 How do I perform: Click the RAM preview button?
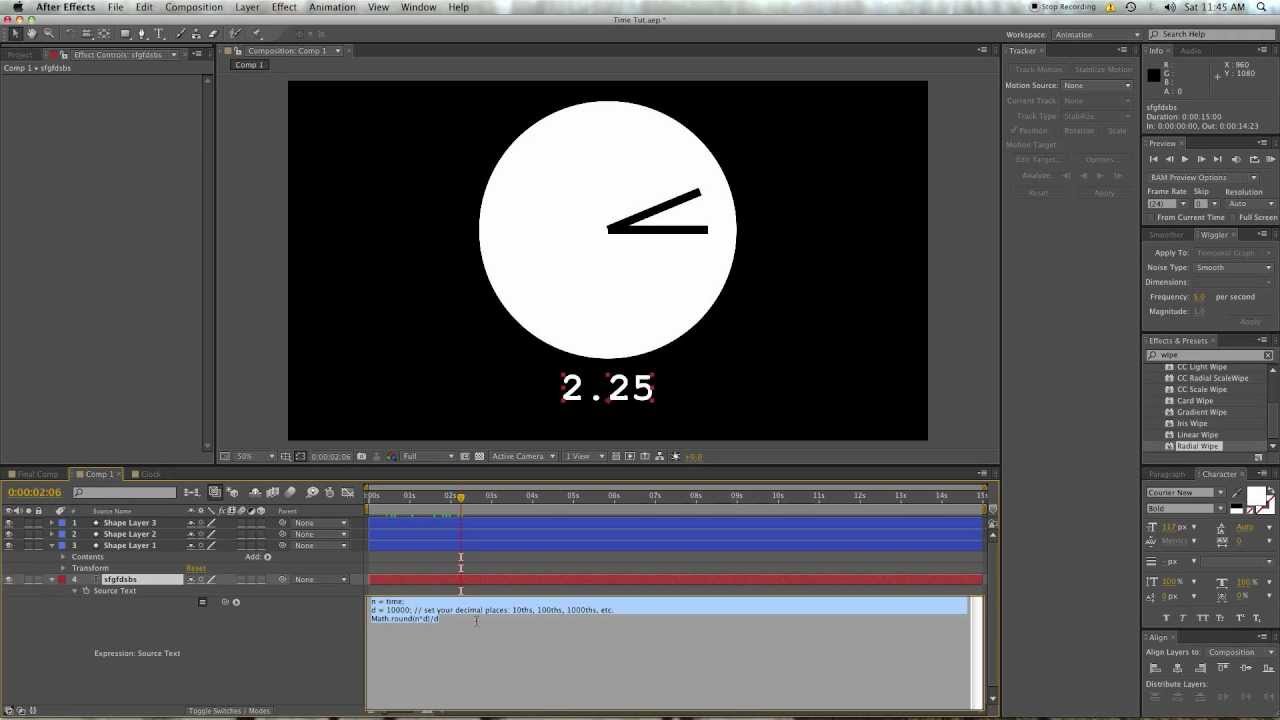[1271, 159]
